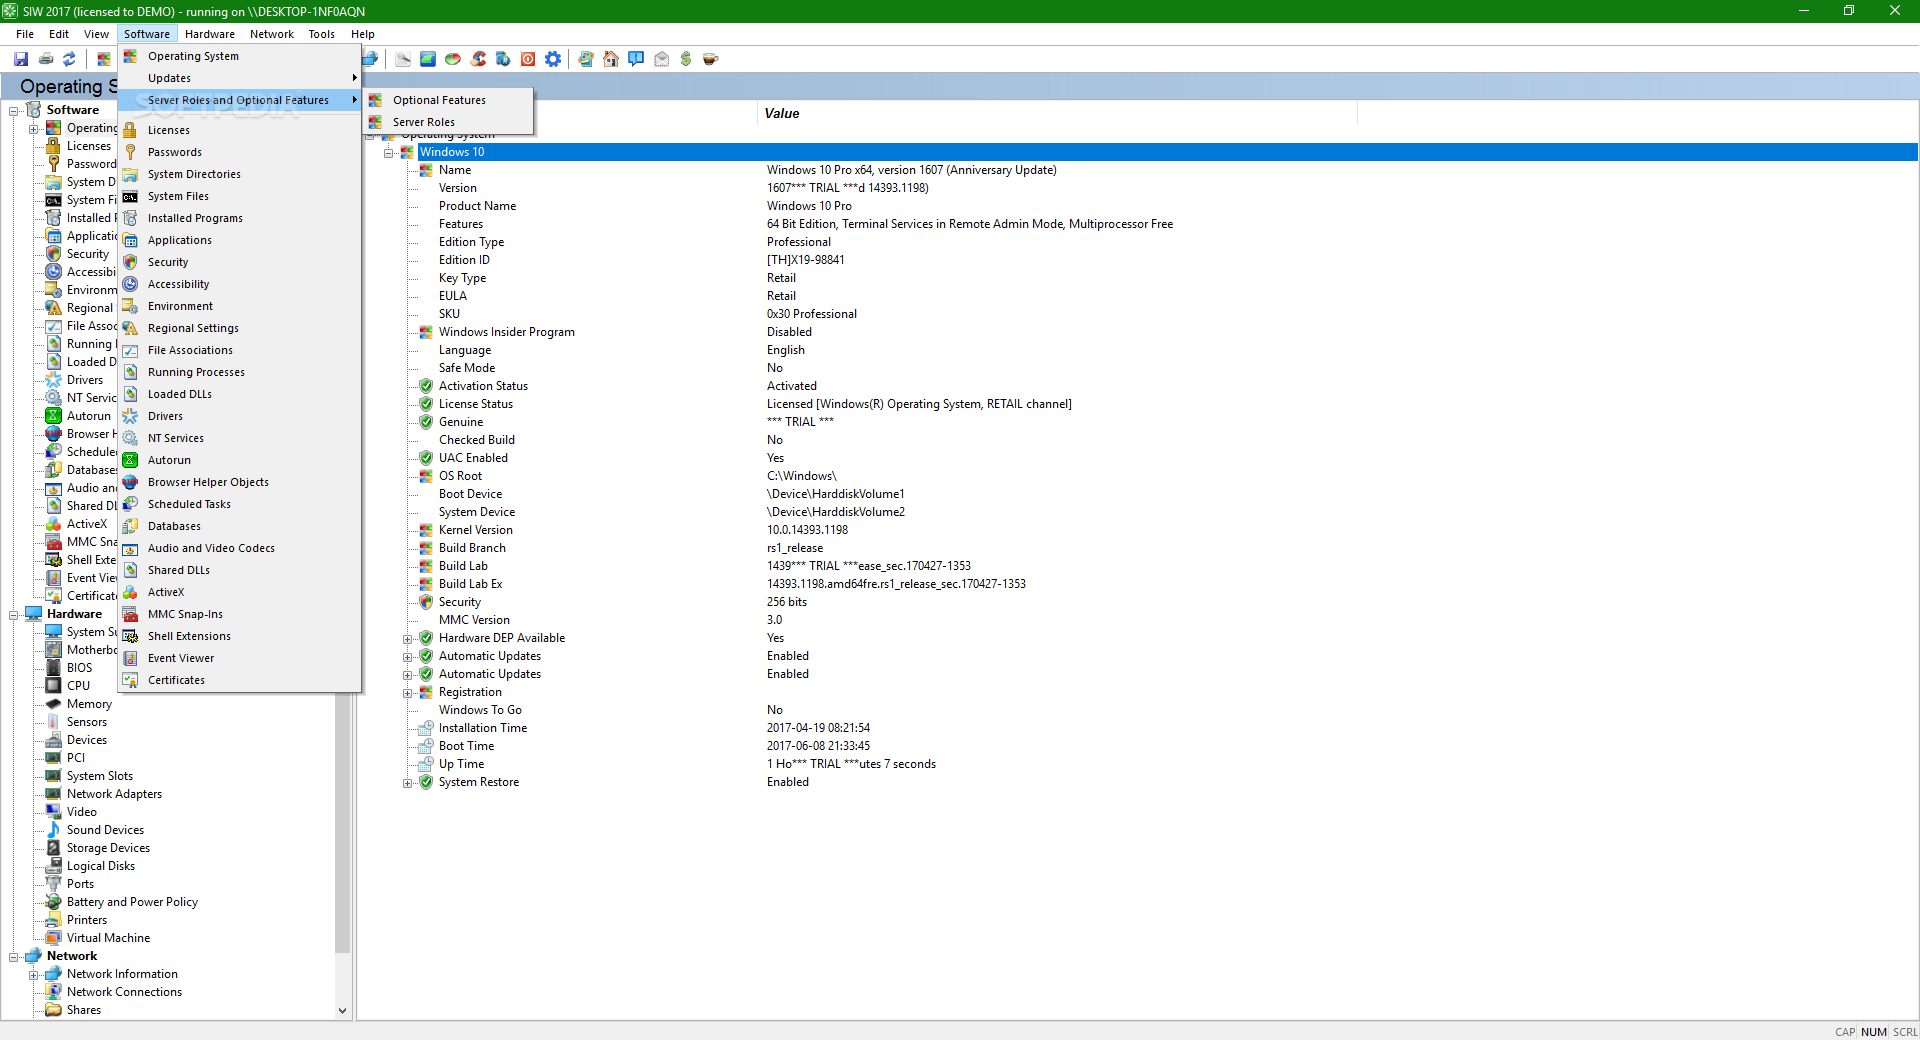Expand the Registration row
Screen dimensions: 1920x1040
(x=408, y=693)
